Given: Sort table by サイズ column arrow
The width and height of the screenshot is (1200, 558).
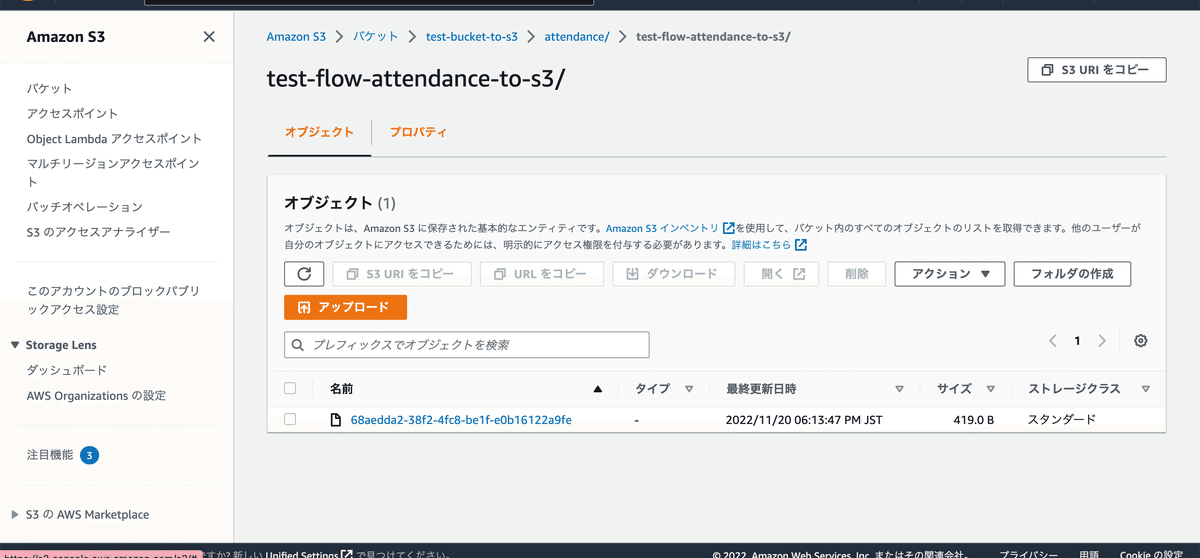Looking at the screenshot, I should [990, 389].
